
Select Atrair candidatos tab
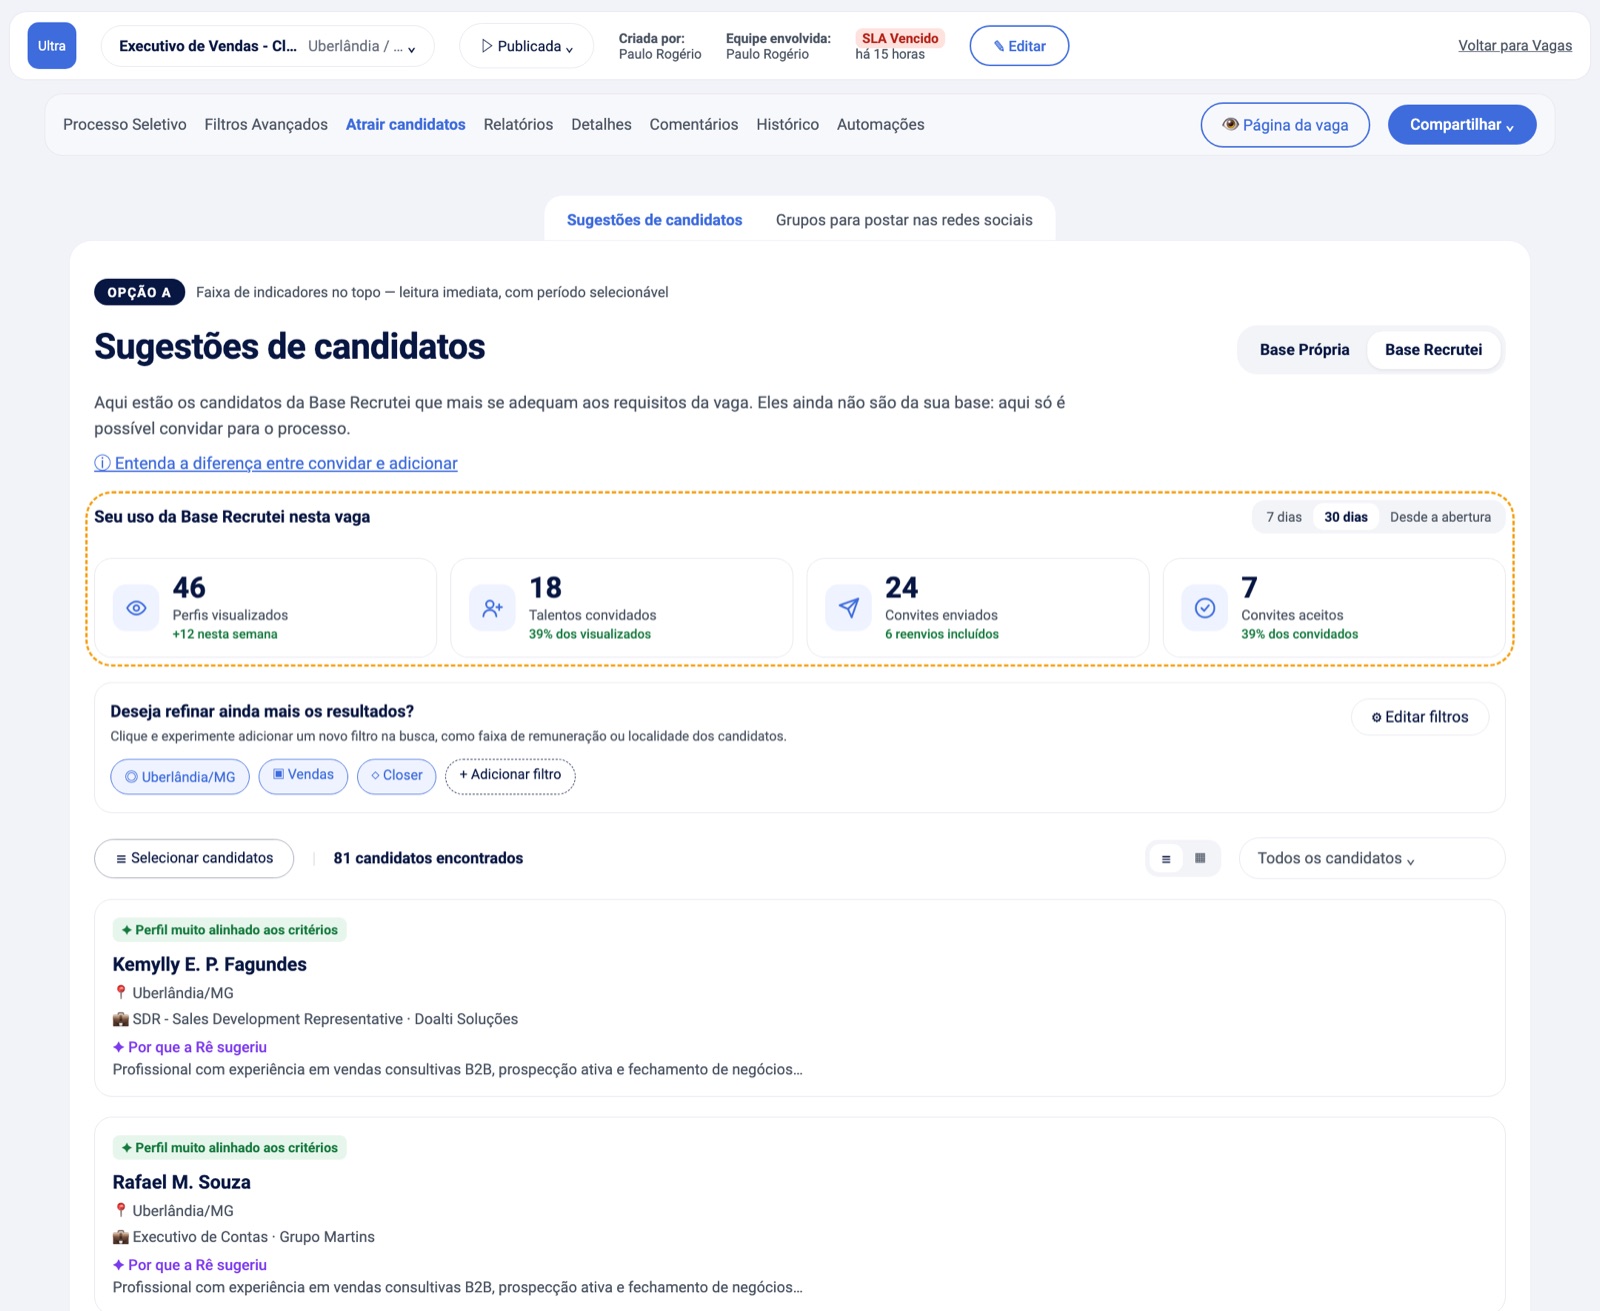(x=406, y=125)
